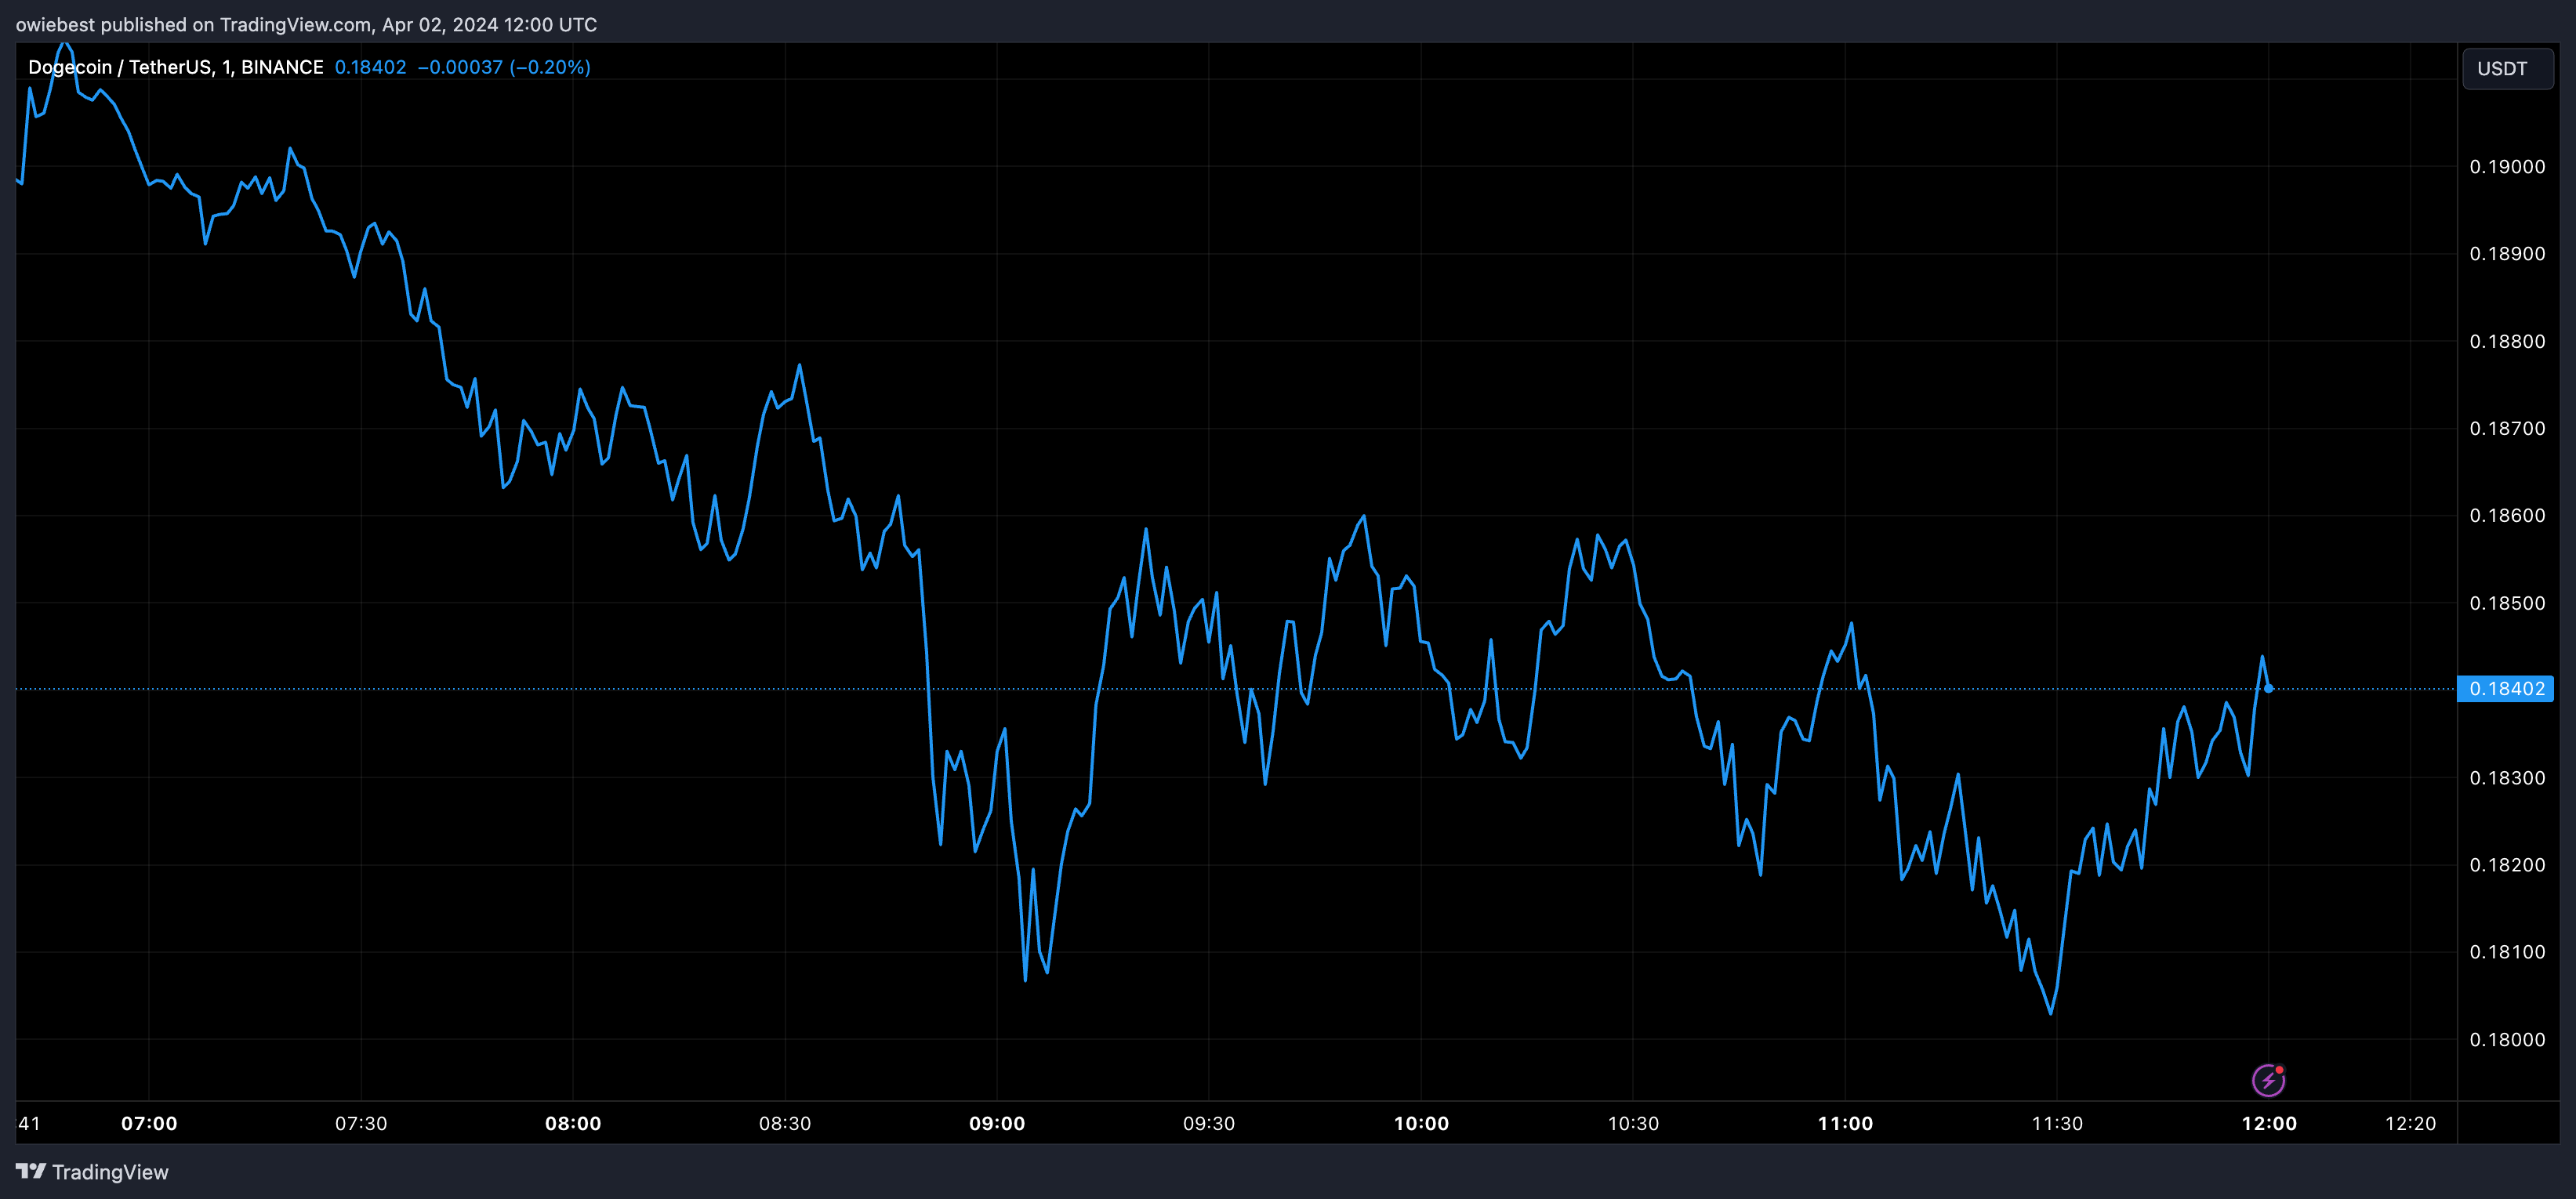Click the 10:30 time axis label

click(x=1633, y=1123)
